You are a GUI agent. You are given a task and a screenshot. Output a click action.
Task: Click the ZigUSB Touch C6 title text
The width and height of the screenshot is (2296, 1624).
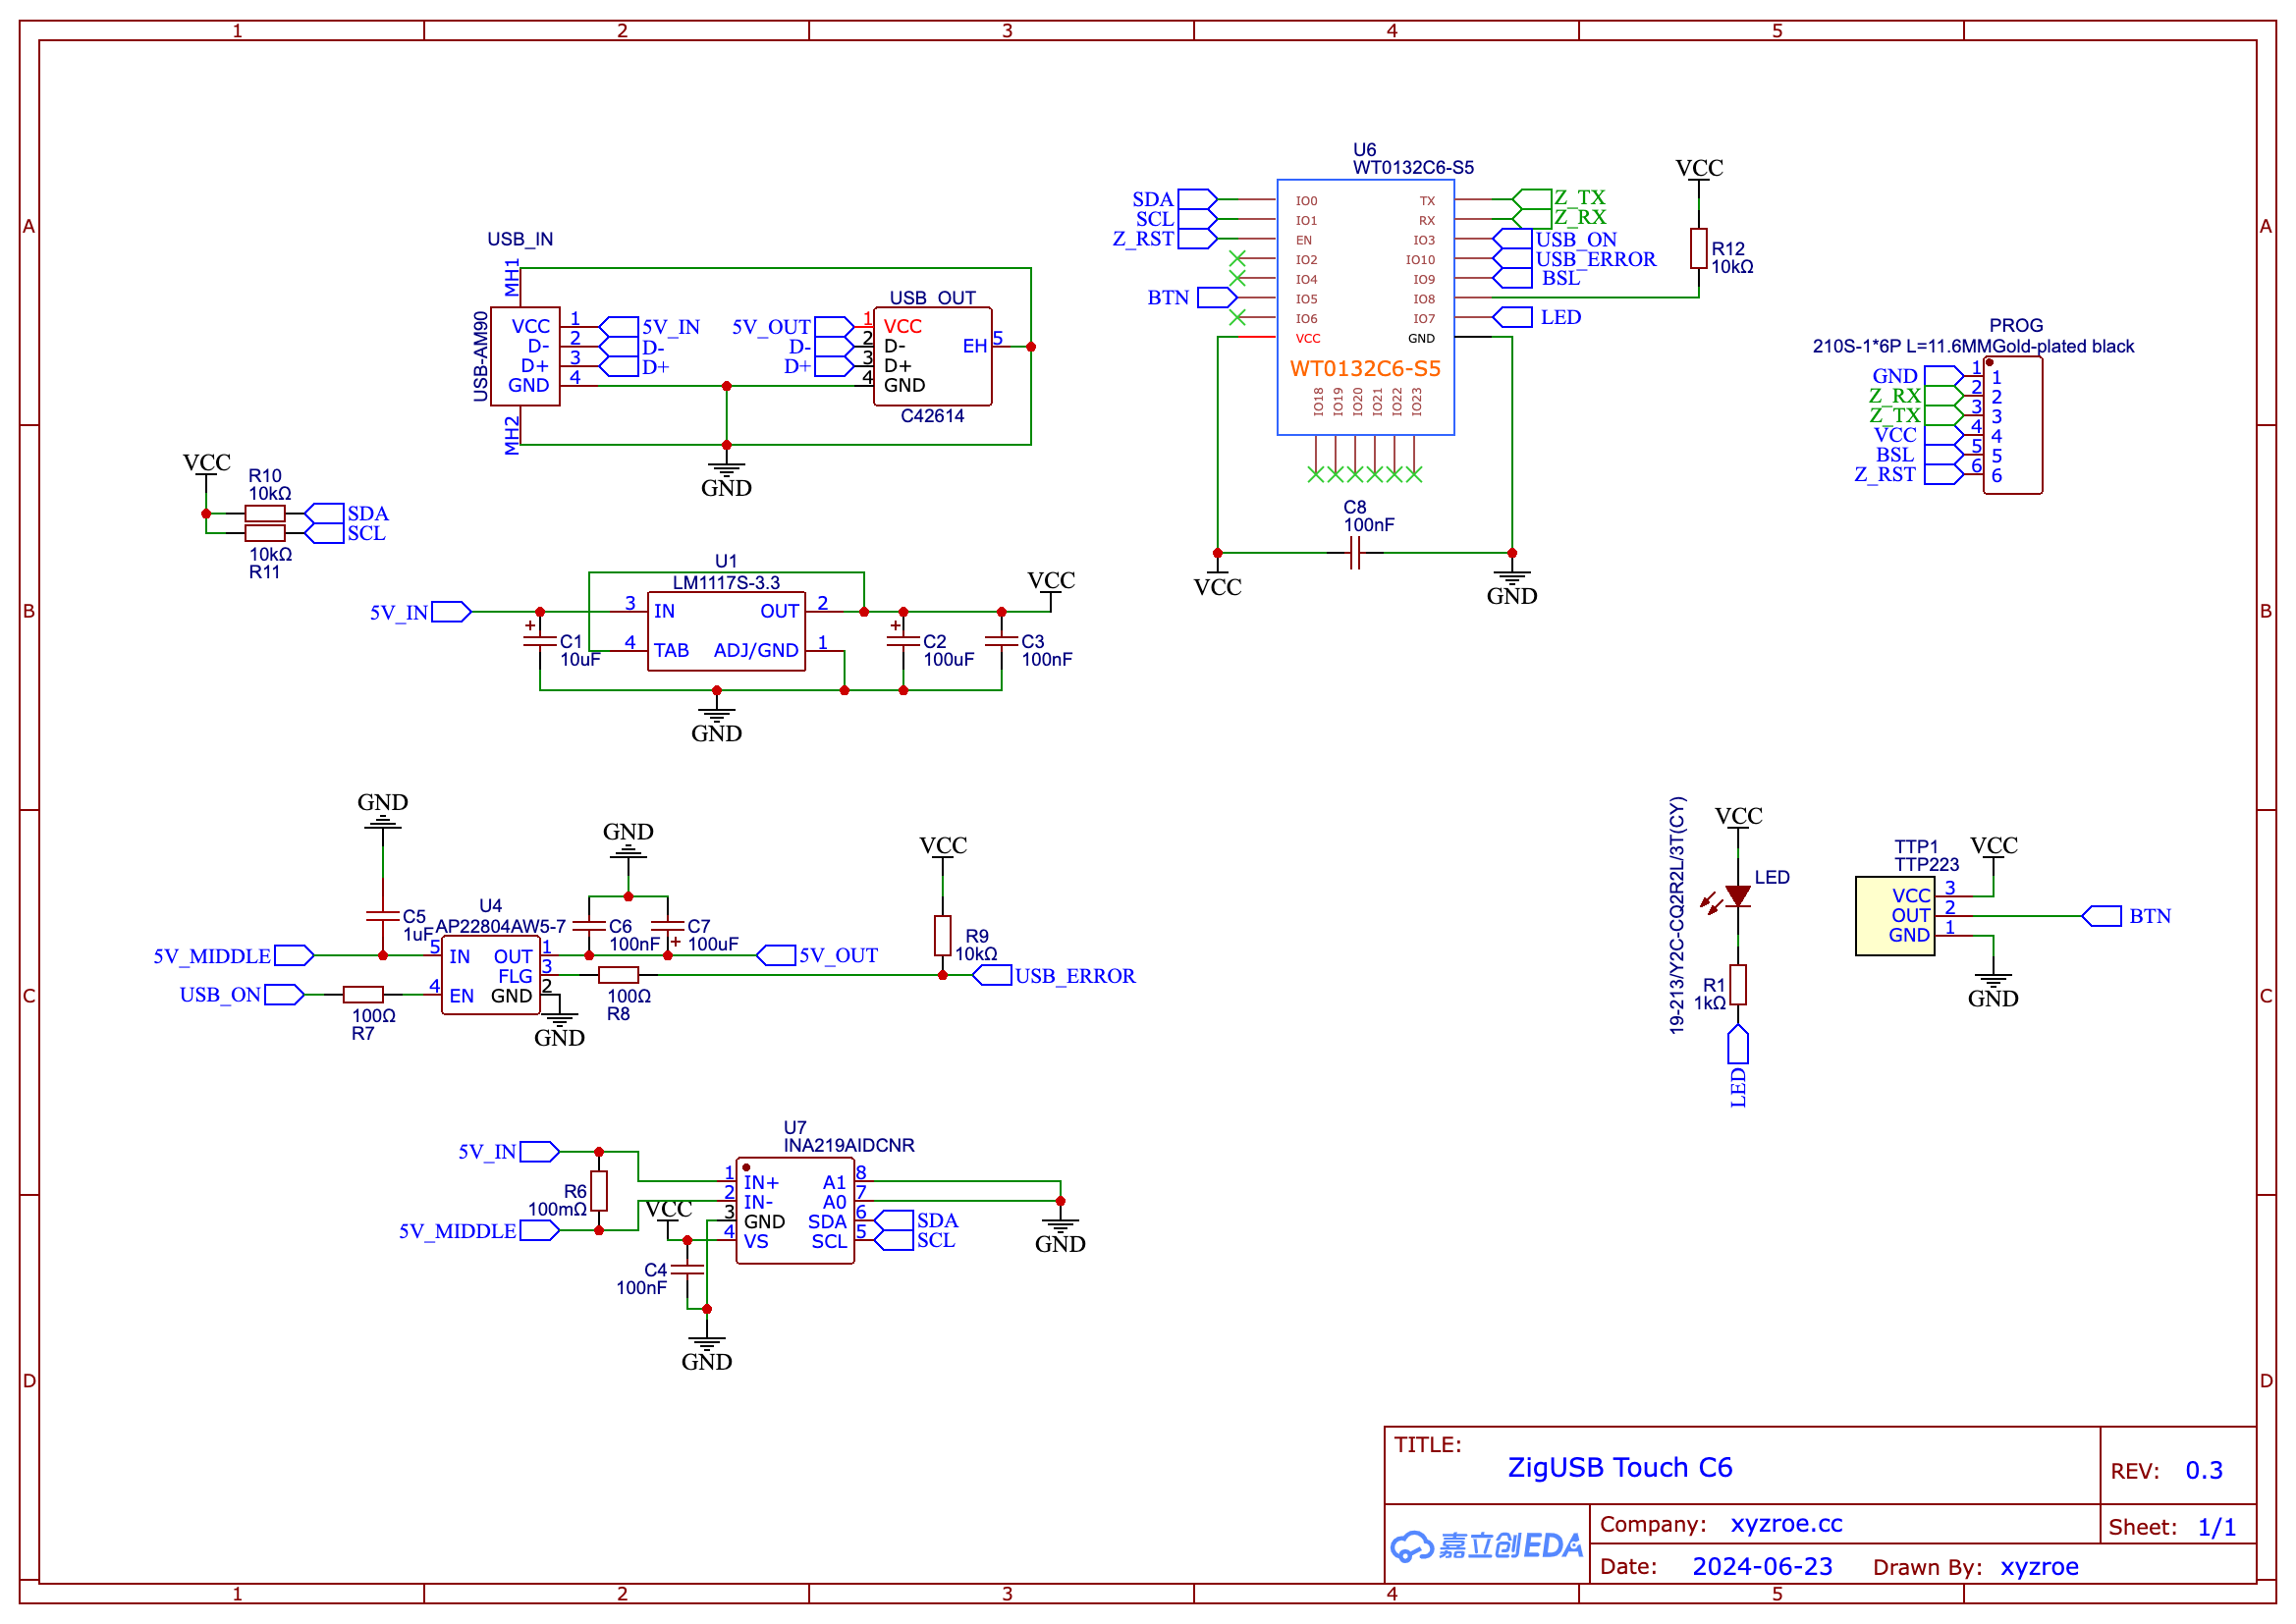tap(1620, 1467)
